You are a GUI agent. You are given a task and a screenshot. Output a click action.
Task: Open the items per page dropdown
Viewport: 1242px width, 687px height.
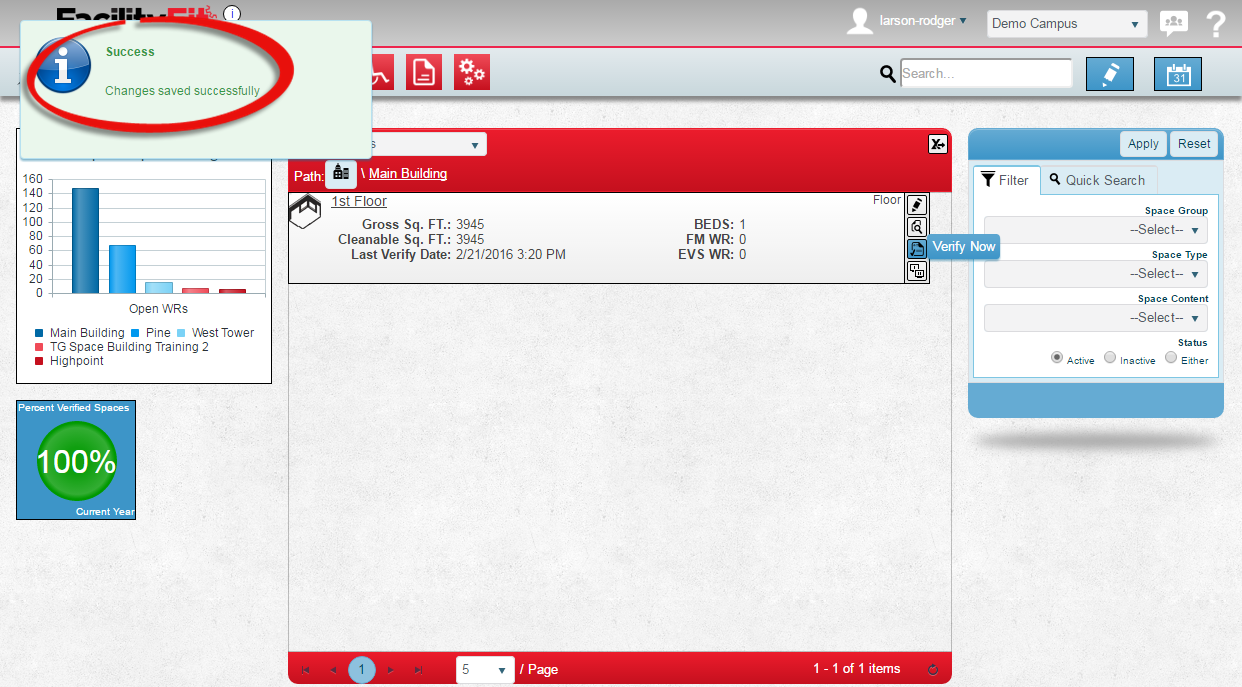(x=485, y=669)
